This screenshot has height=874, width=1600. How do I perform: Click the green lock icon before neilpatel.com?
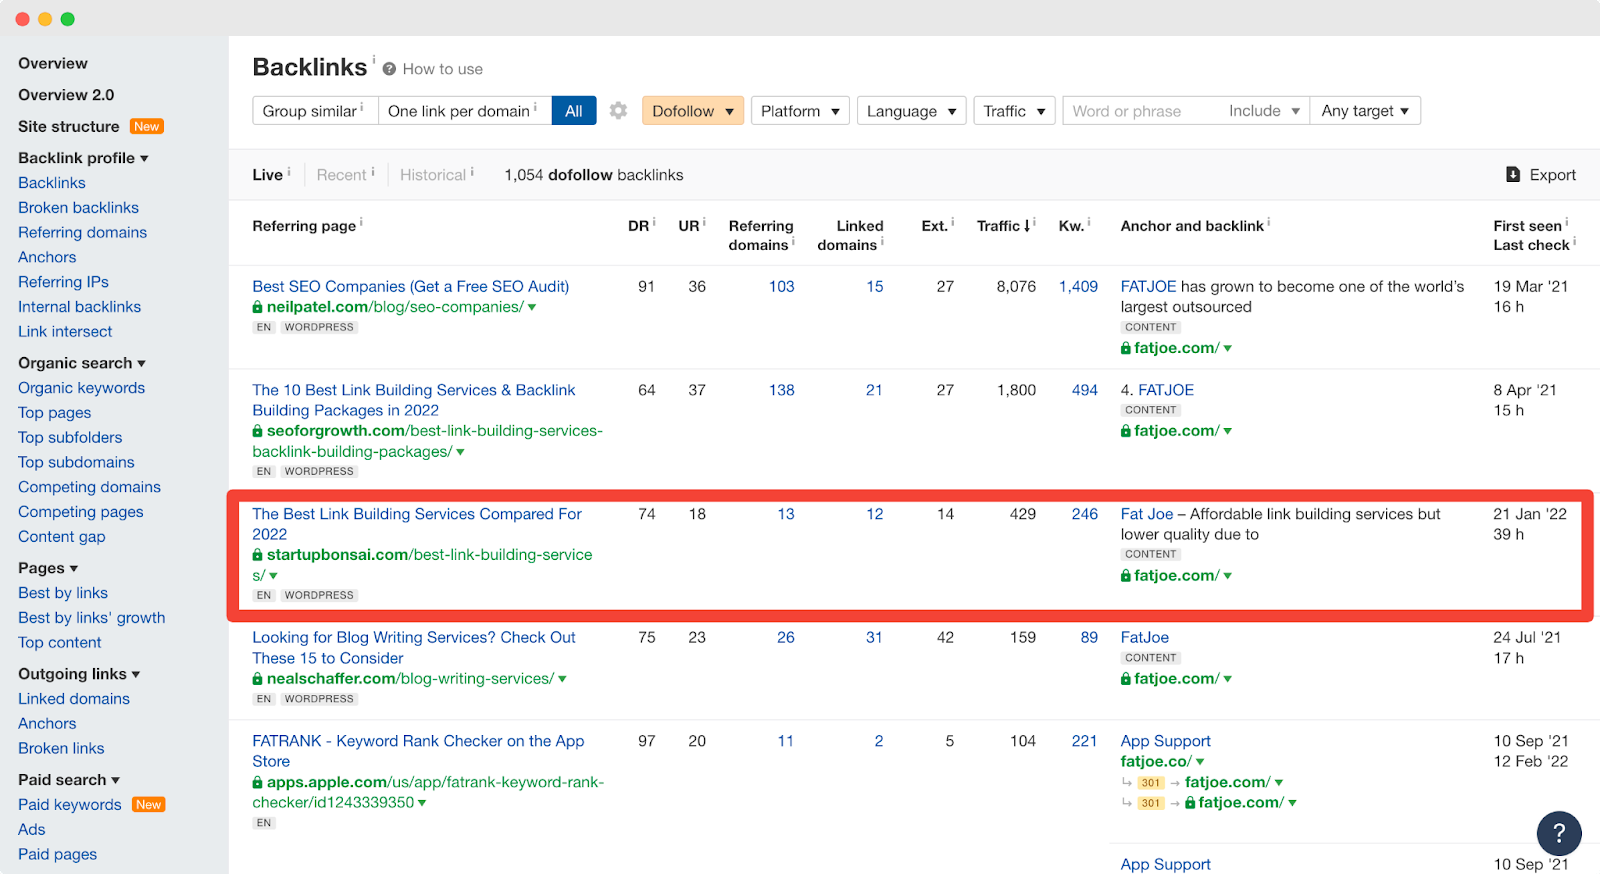[x=258, y=308]
